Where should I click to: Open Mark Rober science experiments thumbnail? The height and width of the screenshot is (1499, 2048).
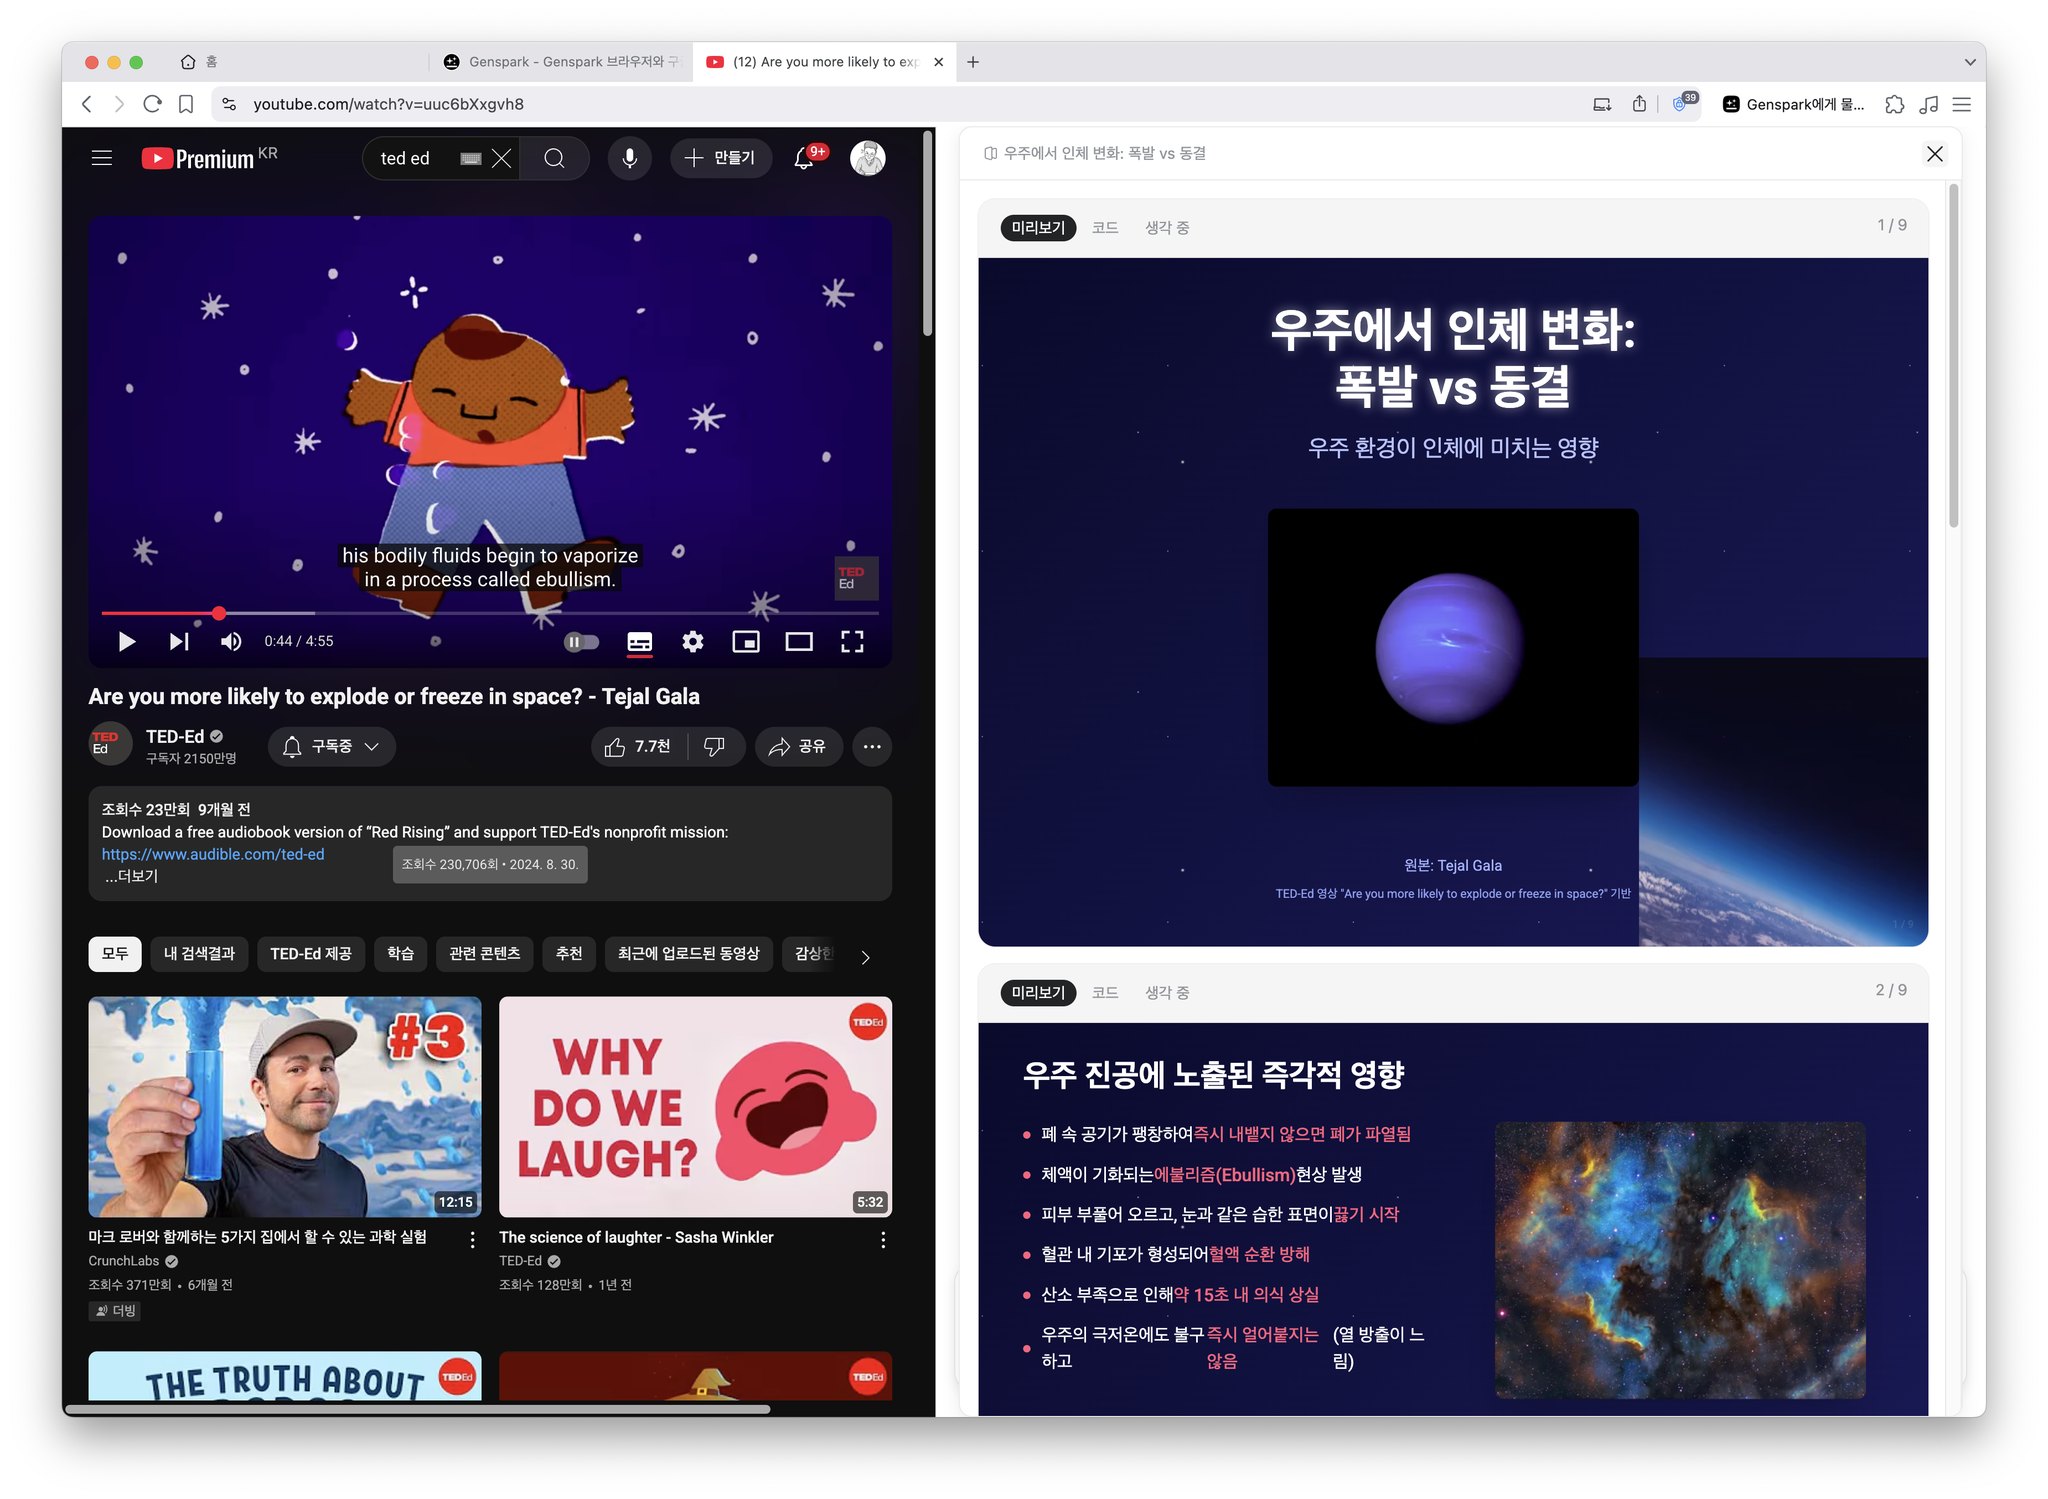coord(285,1106)
